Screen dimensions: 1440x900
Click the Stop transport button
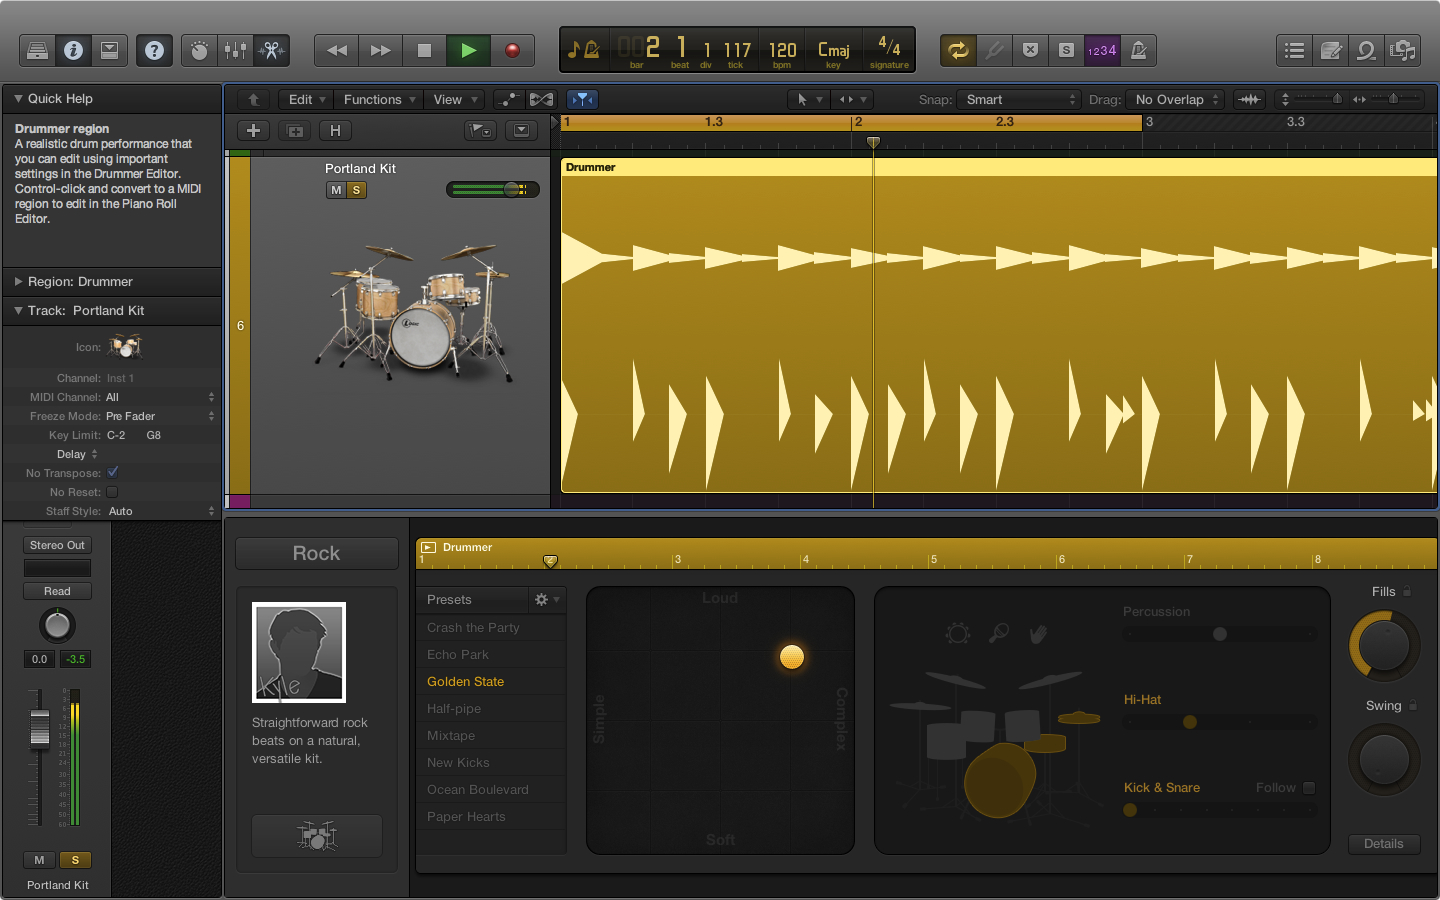[425, 50]
